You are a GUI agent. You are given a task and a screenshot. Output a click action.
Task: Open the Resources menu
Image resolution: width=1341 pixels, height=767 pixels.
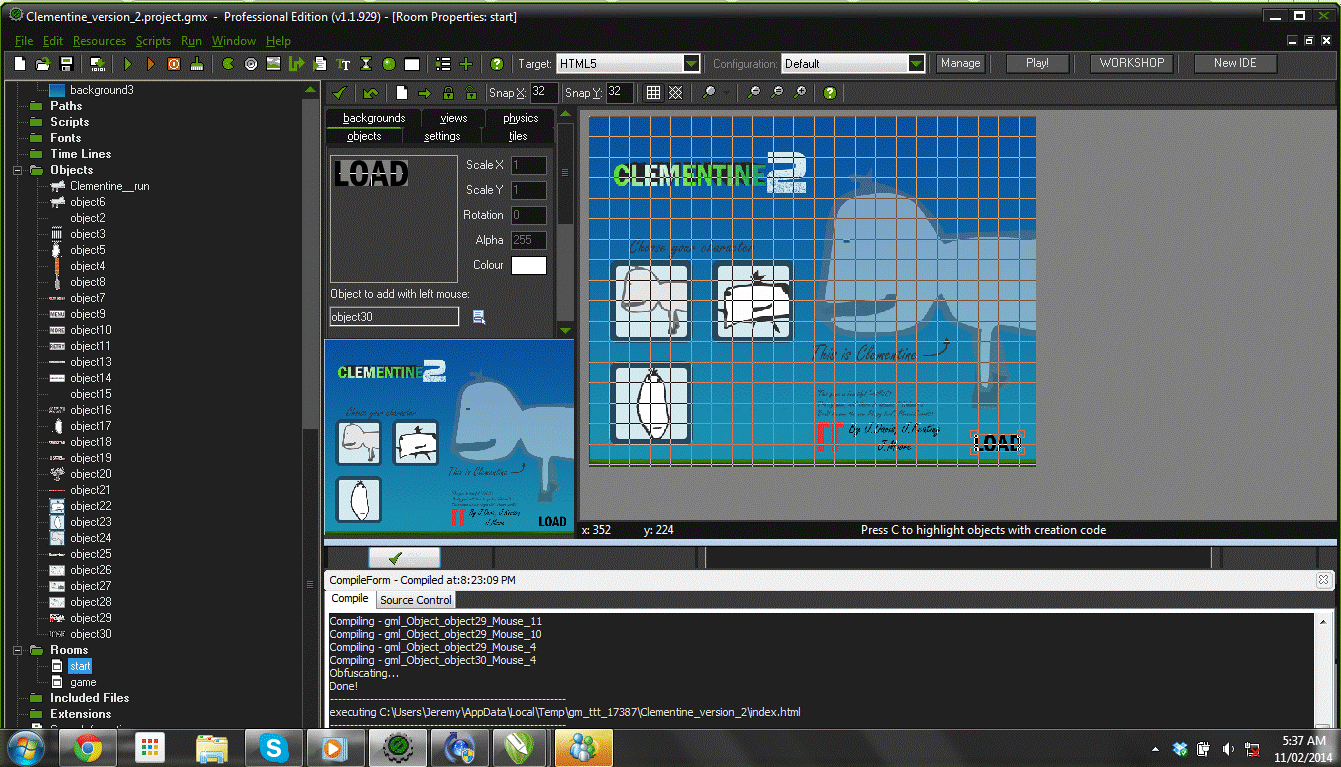[x=99, y=41]
